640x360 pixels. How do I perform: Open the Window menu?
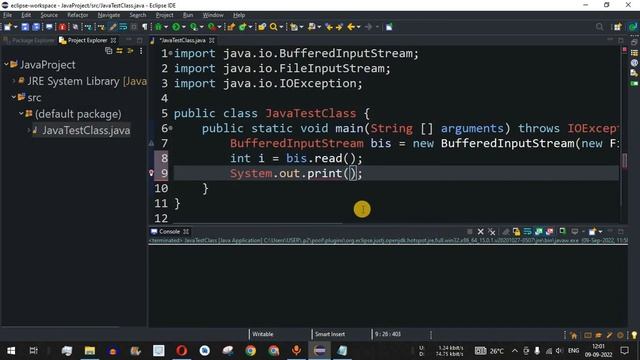tap(213, 15)
